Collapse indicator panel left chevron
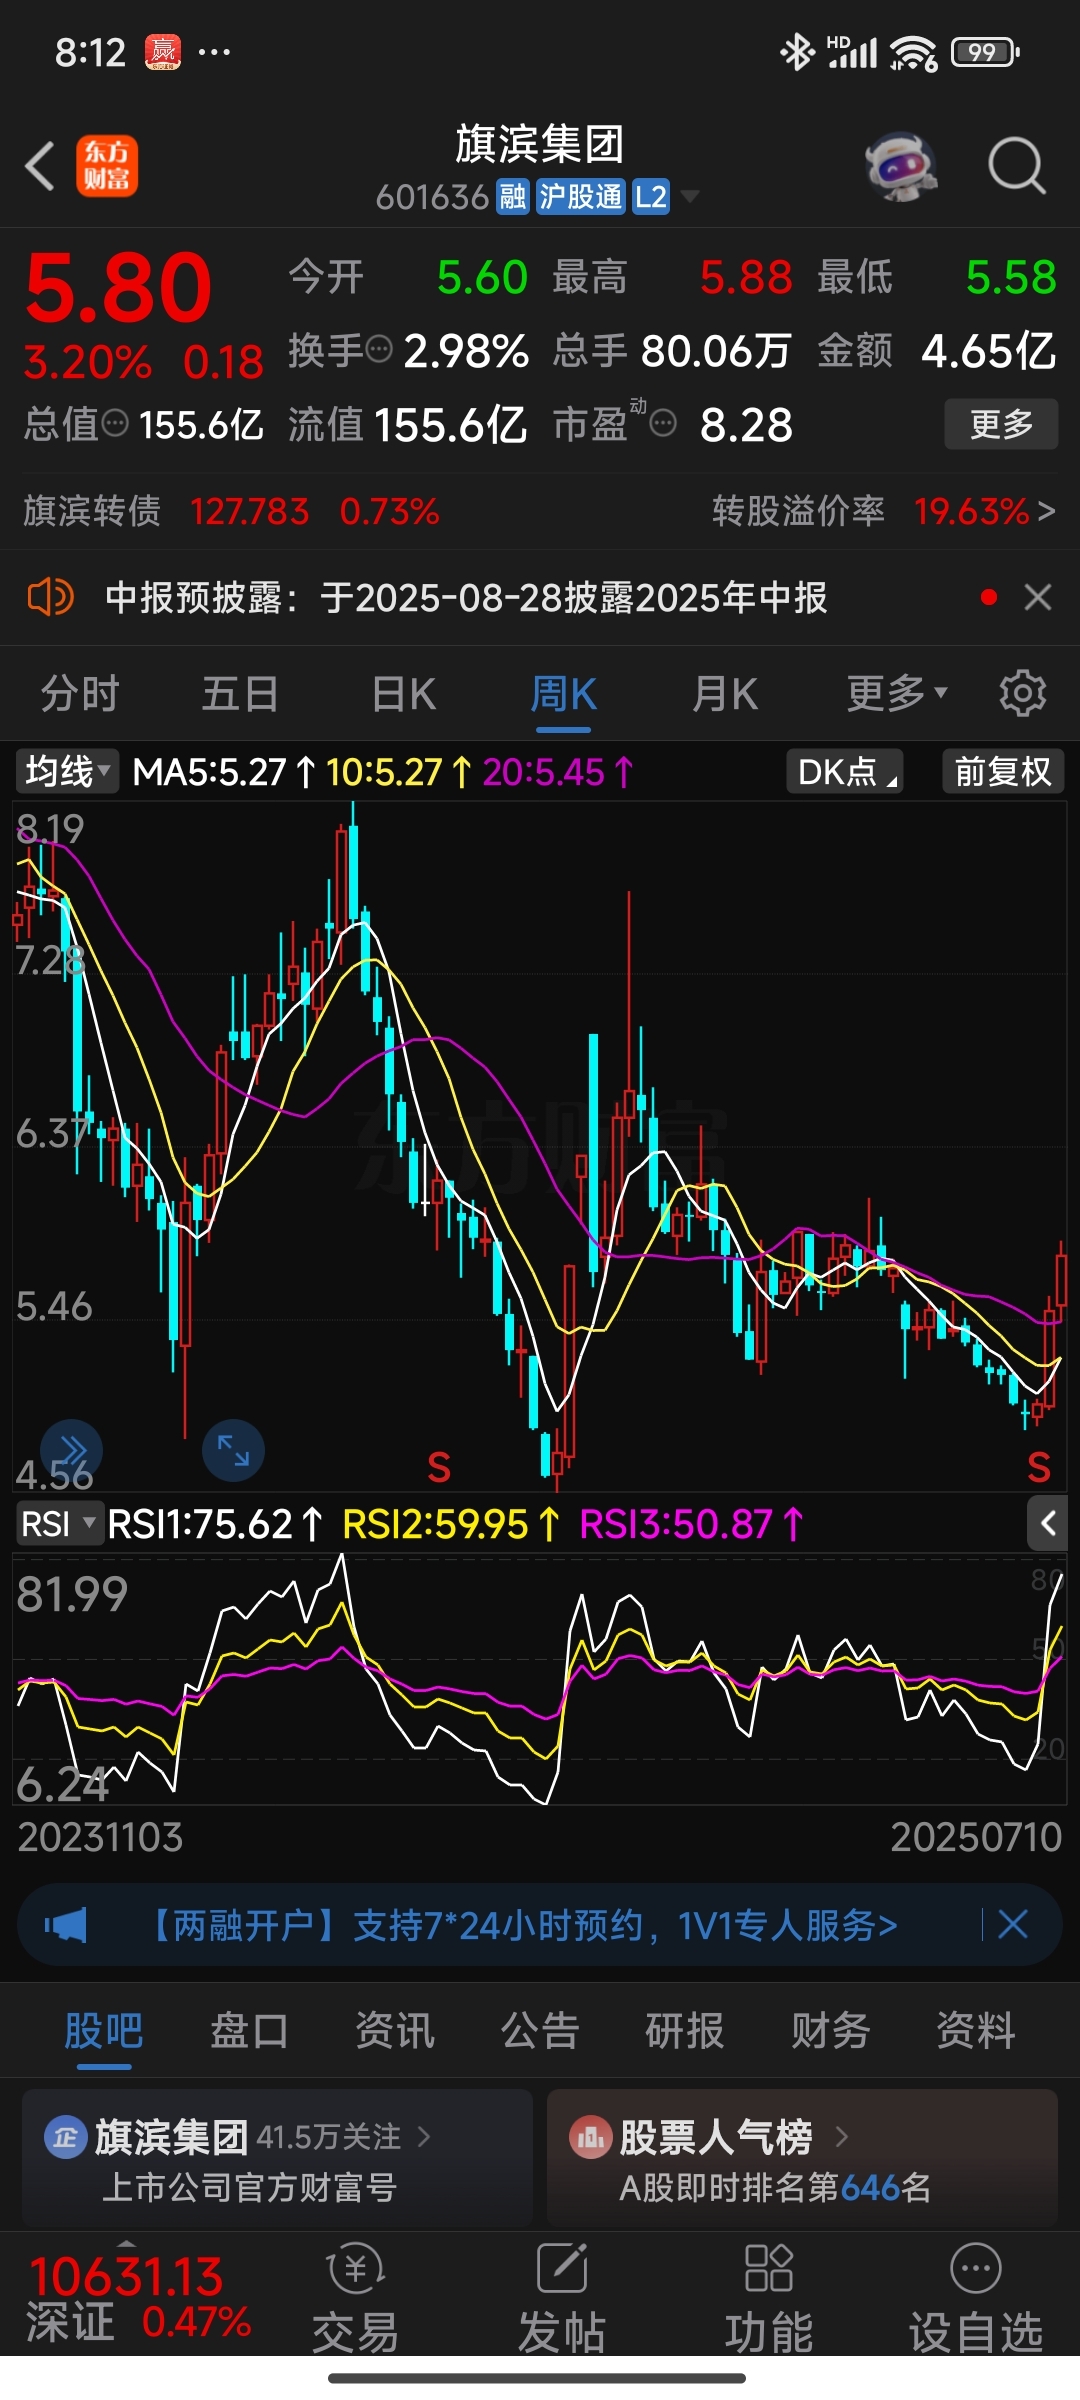Viewport: 1080px width, 2400px height. (1048, 1524)
